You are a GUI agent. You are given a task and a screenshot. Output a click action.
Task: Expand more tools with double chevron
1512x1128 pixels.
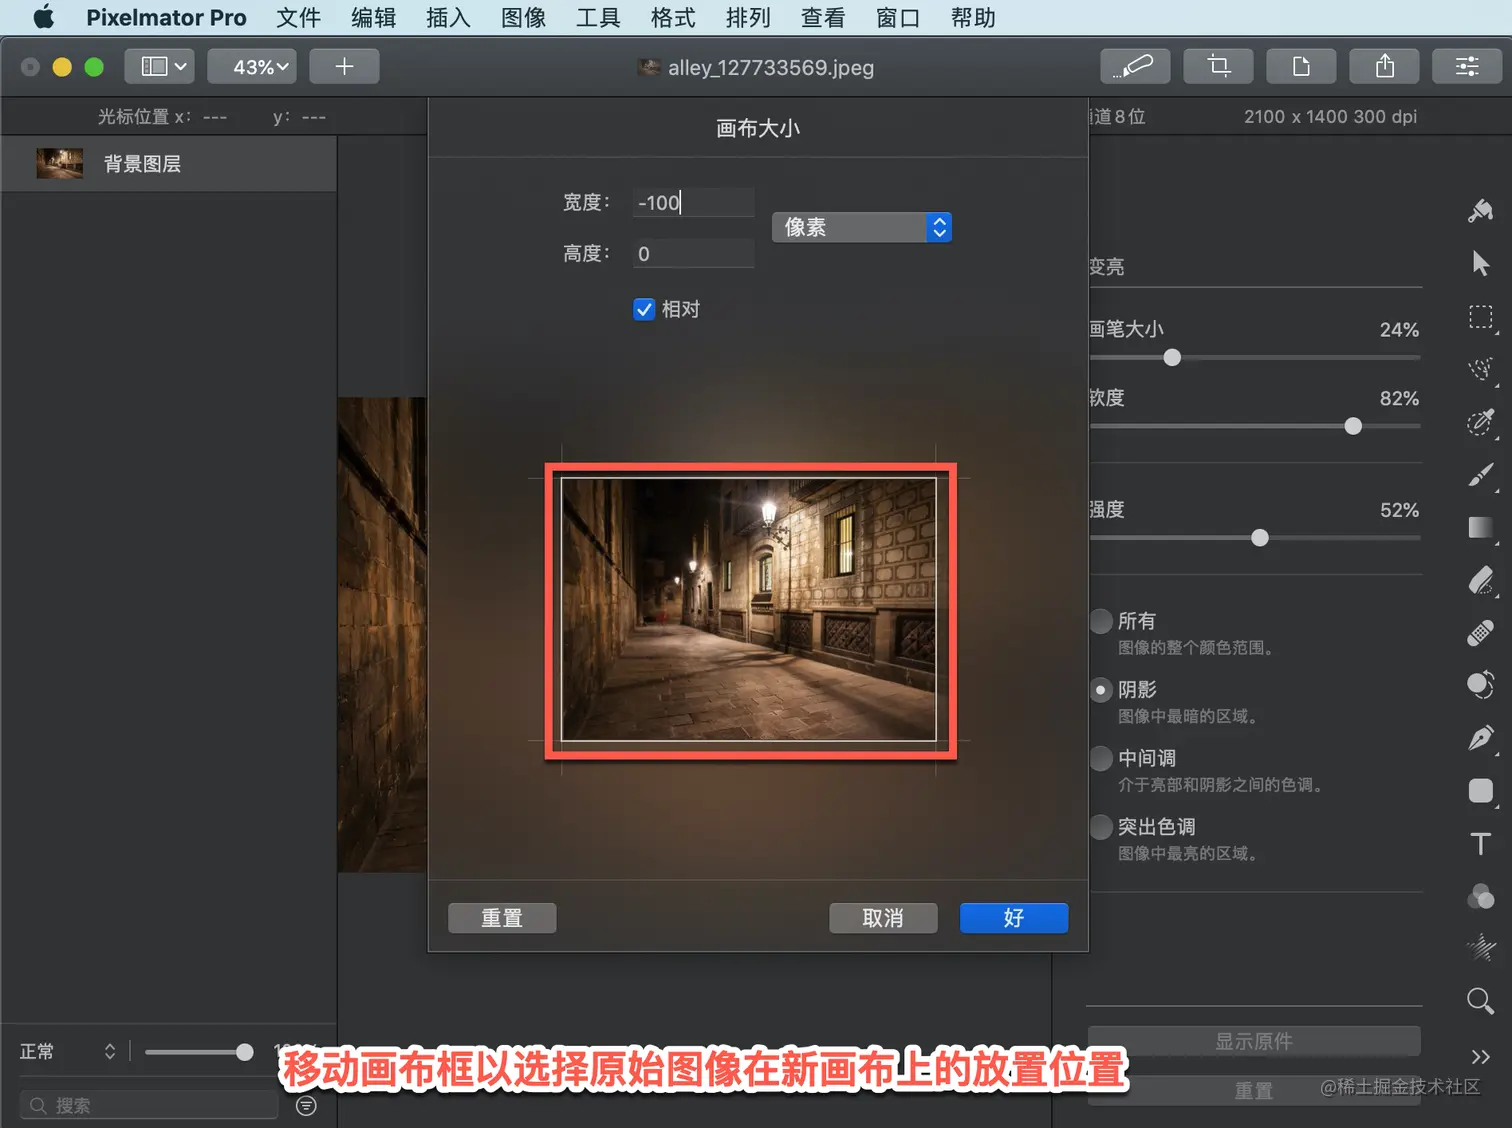1481,1056
